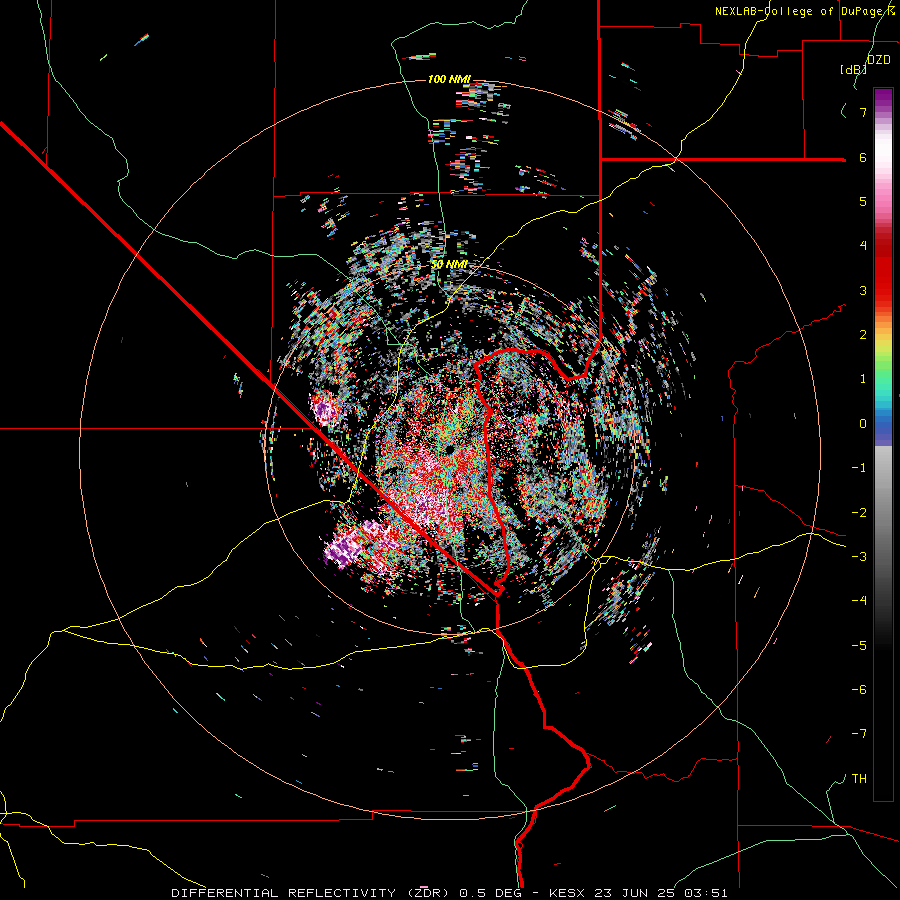Click the positive 2 dB scale value
900x900 pixels.
click(x=863, y=335)
